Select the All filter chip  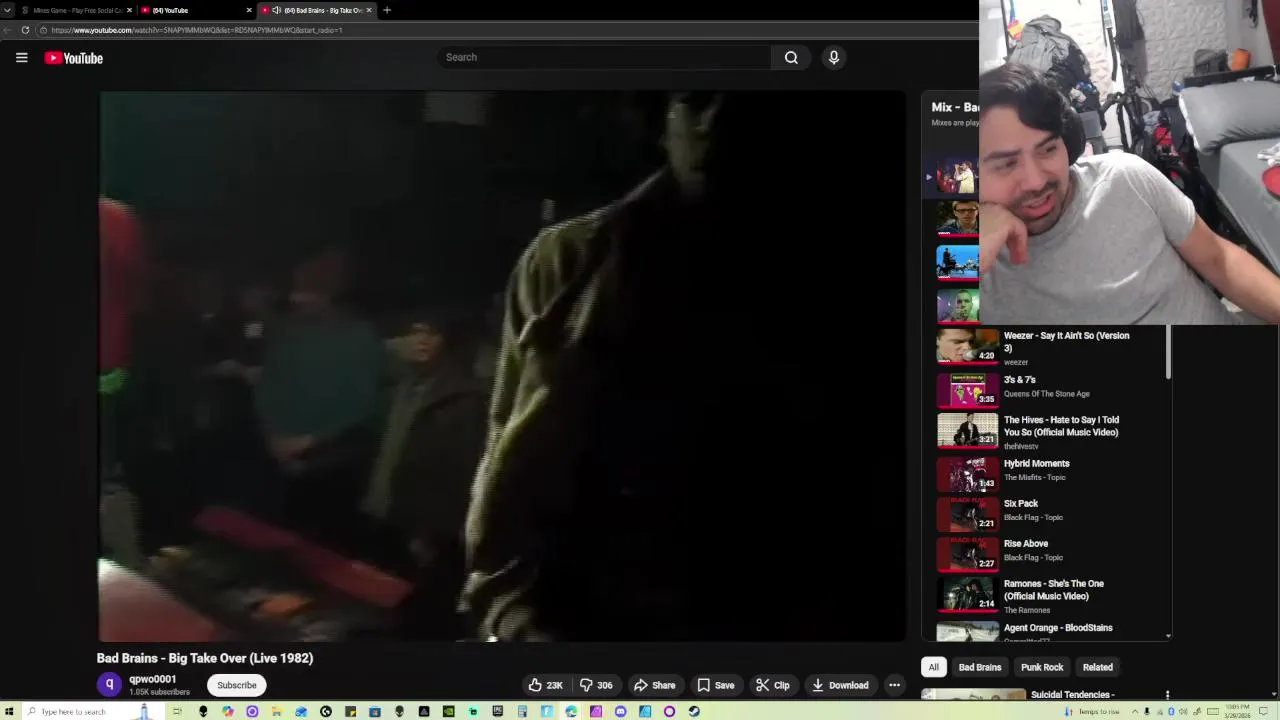(x=933, y=667)
